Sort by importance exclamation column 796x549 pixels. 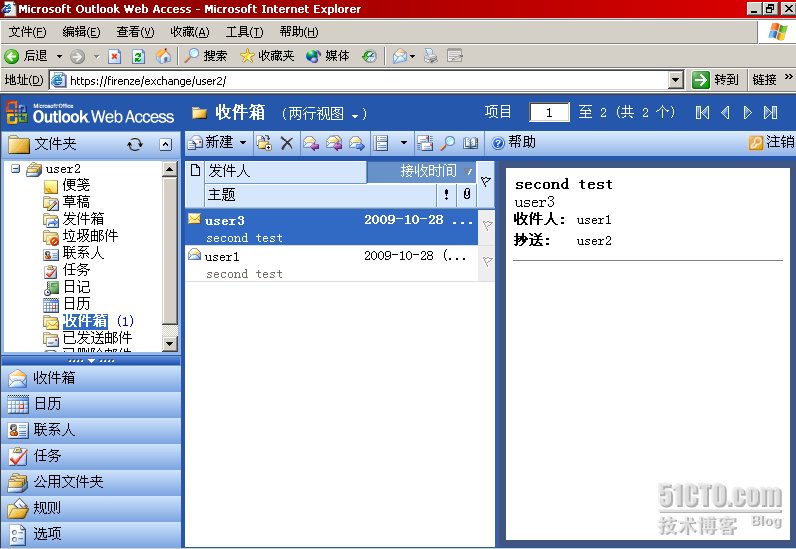tap(446, 195)
